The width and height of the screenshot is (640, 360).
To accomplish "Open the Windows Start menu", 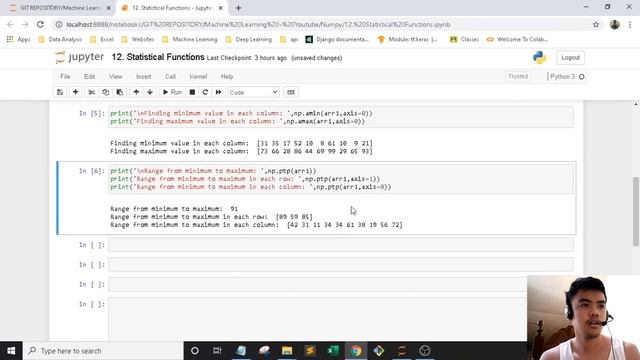I will [11, 351].
